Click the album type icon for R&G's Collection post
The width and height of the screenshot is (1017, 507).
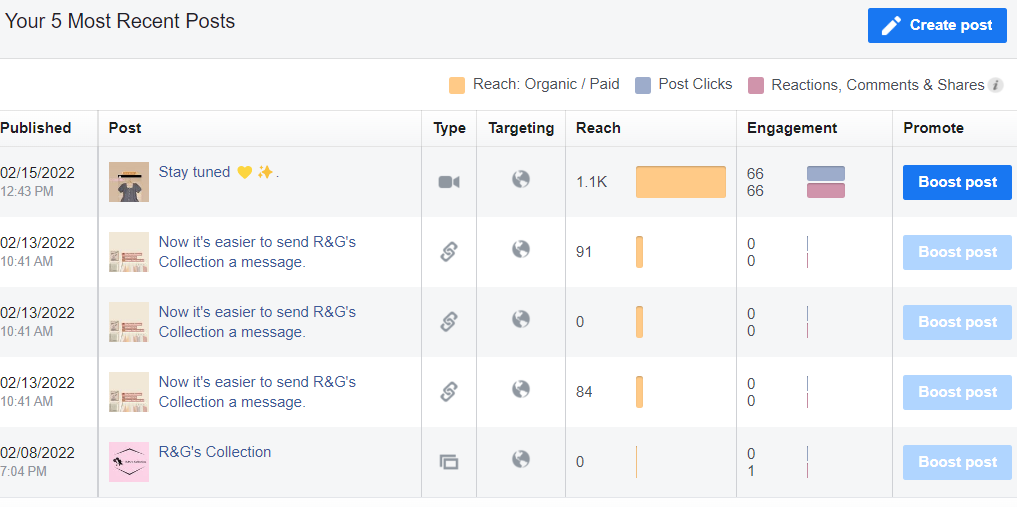coord(449,462)
